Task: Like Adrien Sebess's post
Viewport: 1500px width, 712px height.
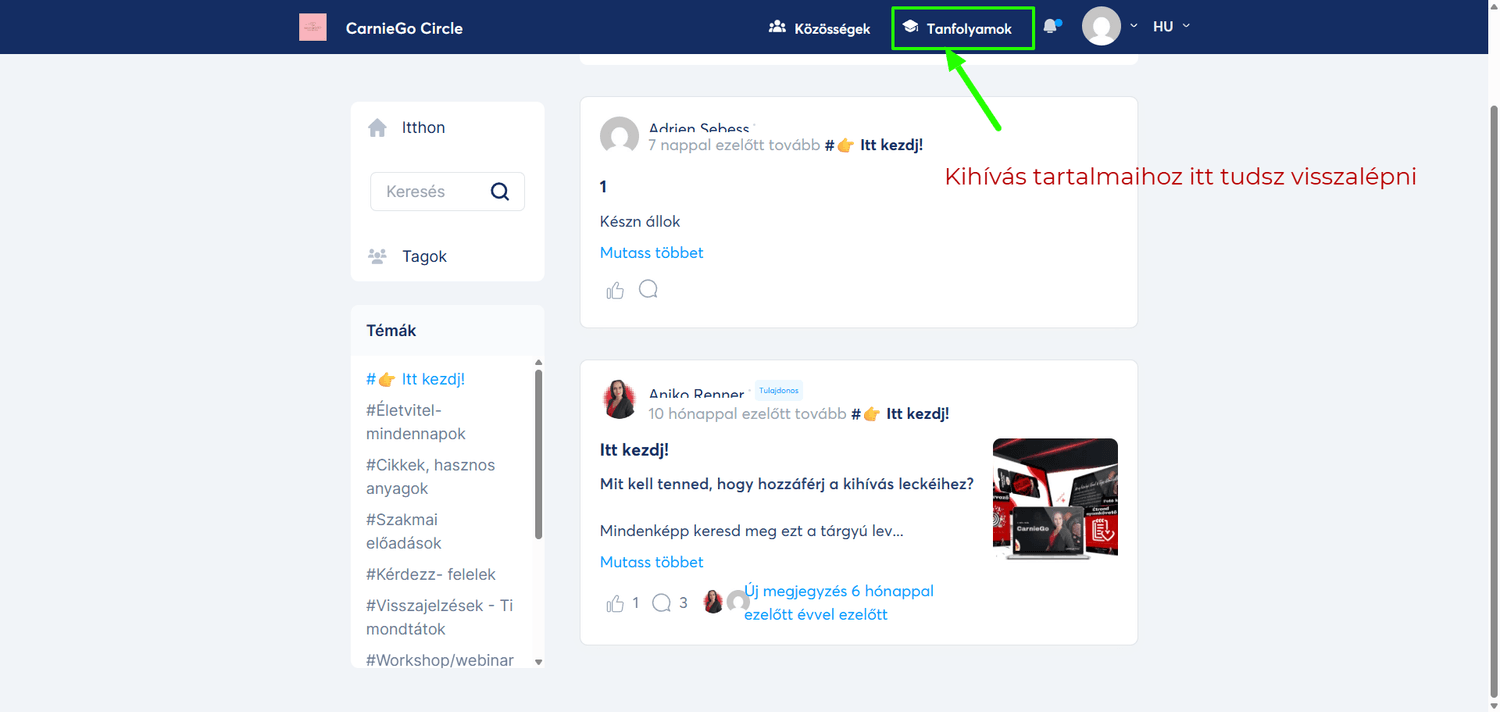Action: pyautogui.click(x=615, y=291)
